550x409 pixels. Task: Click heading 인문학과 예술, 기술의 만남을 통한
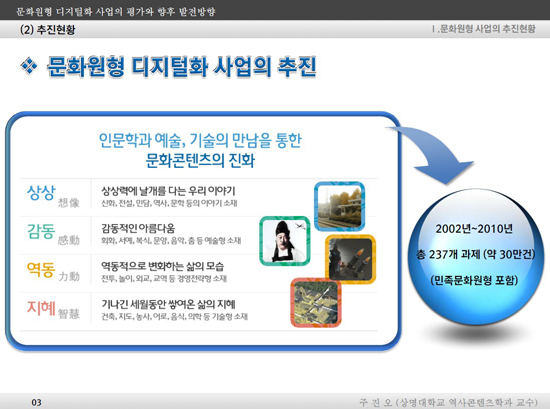click(x=200, y=140)
